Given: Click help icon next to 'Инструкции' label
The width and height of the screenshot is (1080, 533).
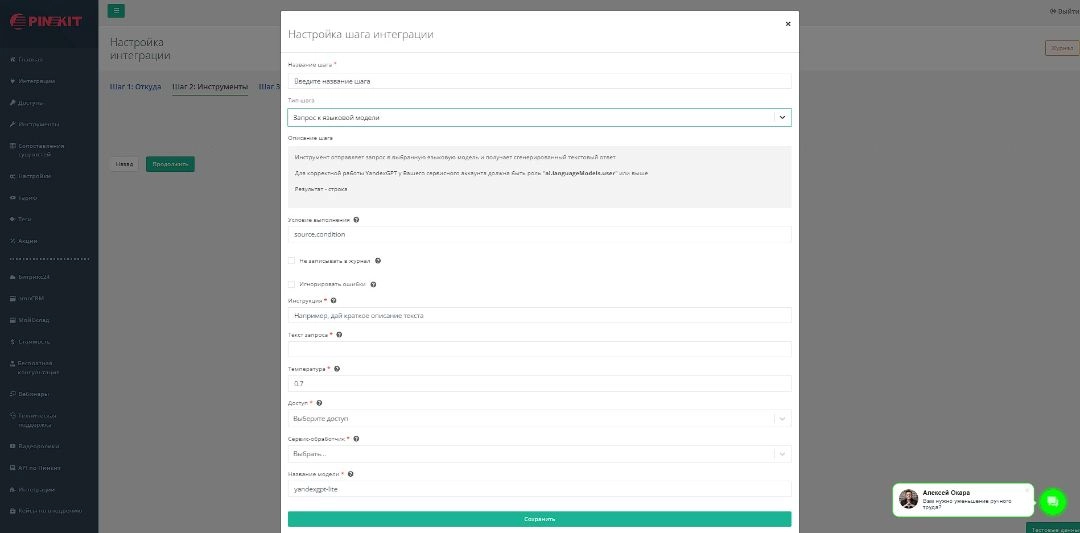Looking at the screenshot, I should 333,300.
